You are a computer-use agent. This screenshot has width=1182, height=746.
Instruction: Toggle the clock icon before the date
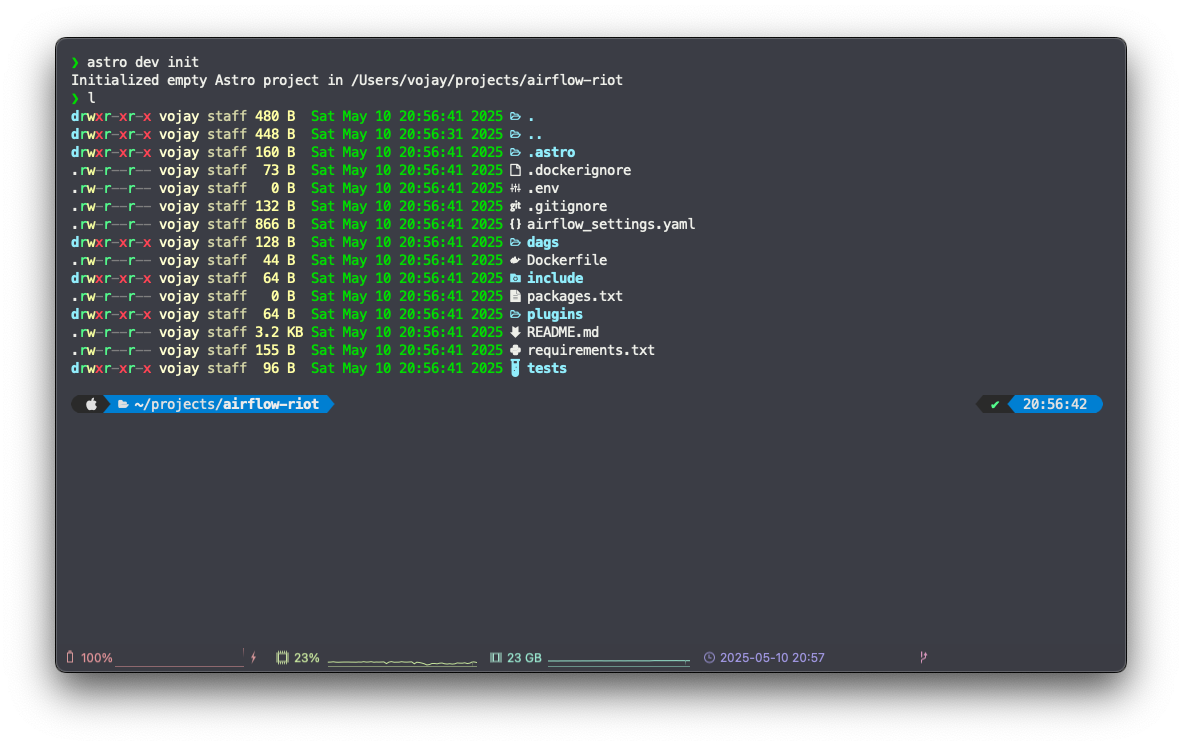709,657
